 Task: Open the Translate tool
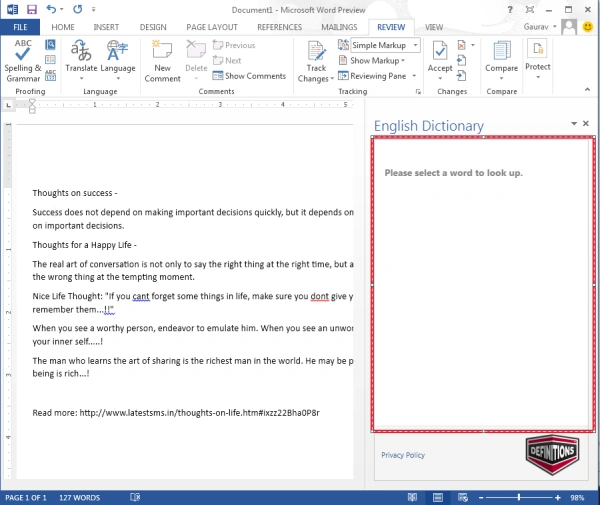(81, 60)
